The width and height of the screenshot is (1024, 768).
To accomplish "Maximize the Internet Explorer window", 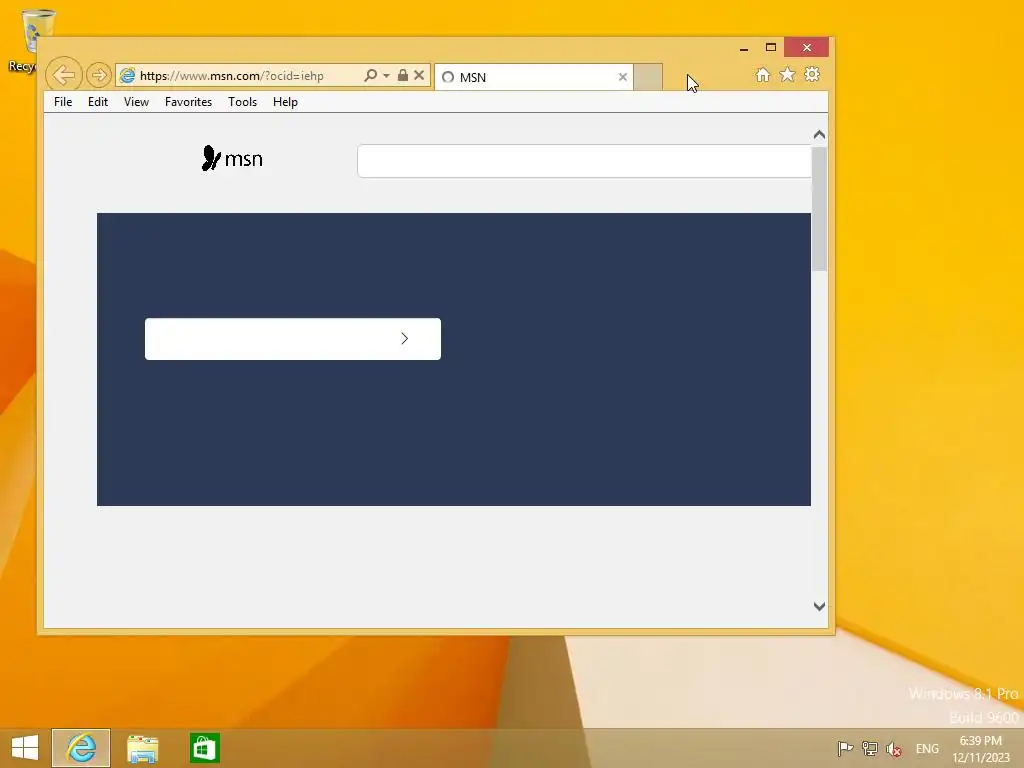I will click(771, 48).
